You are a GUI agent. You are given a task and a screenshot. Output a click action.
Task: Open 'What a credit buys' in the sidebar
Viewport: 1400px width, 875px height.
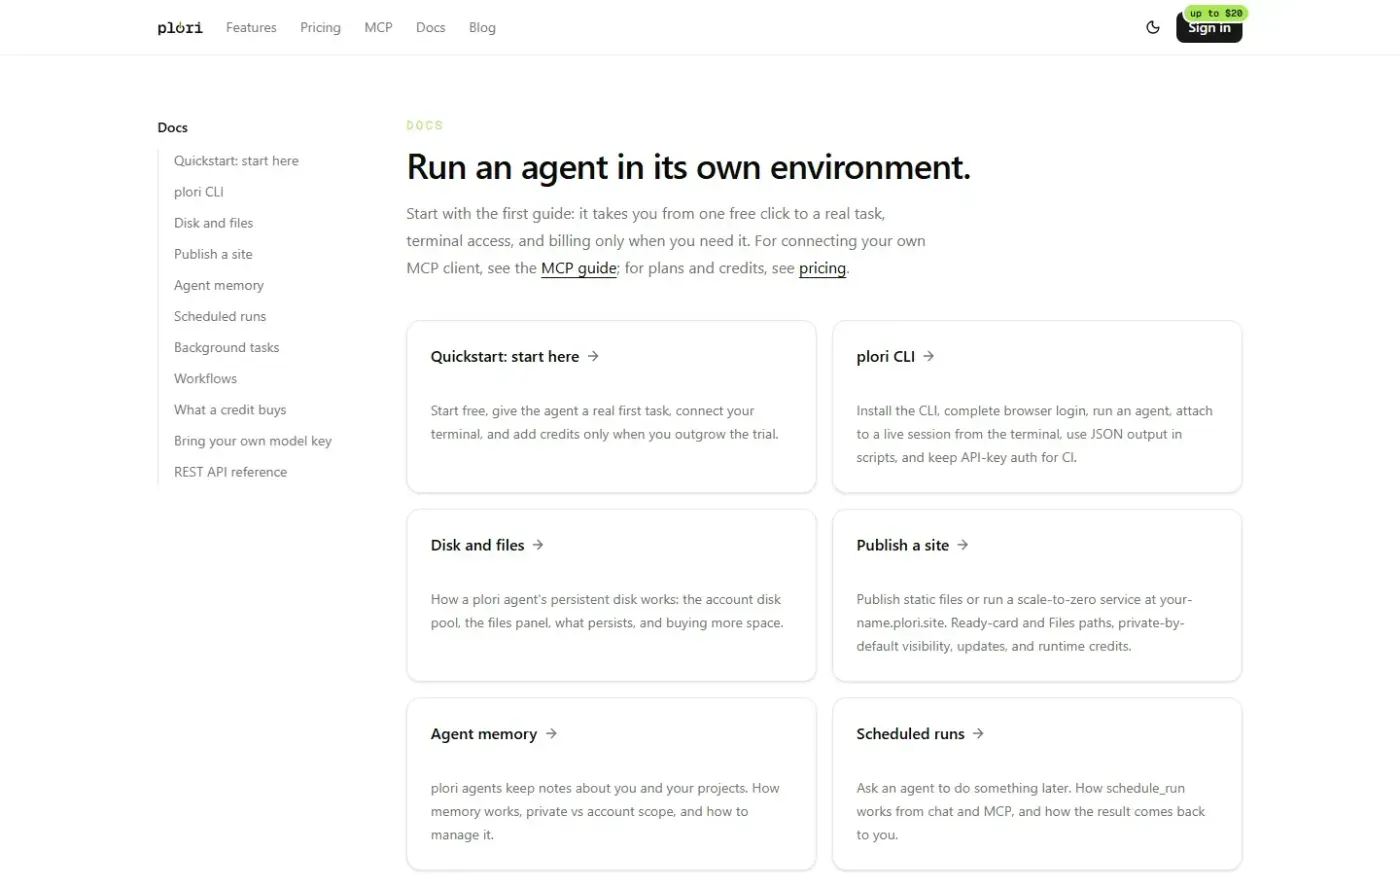pos(230,409)
